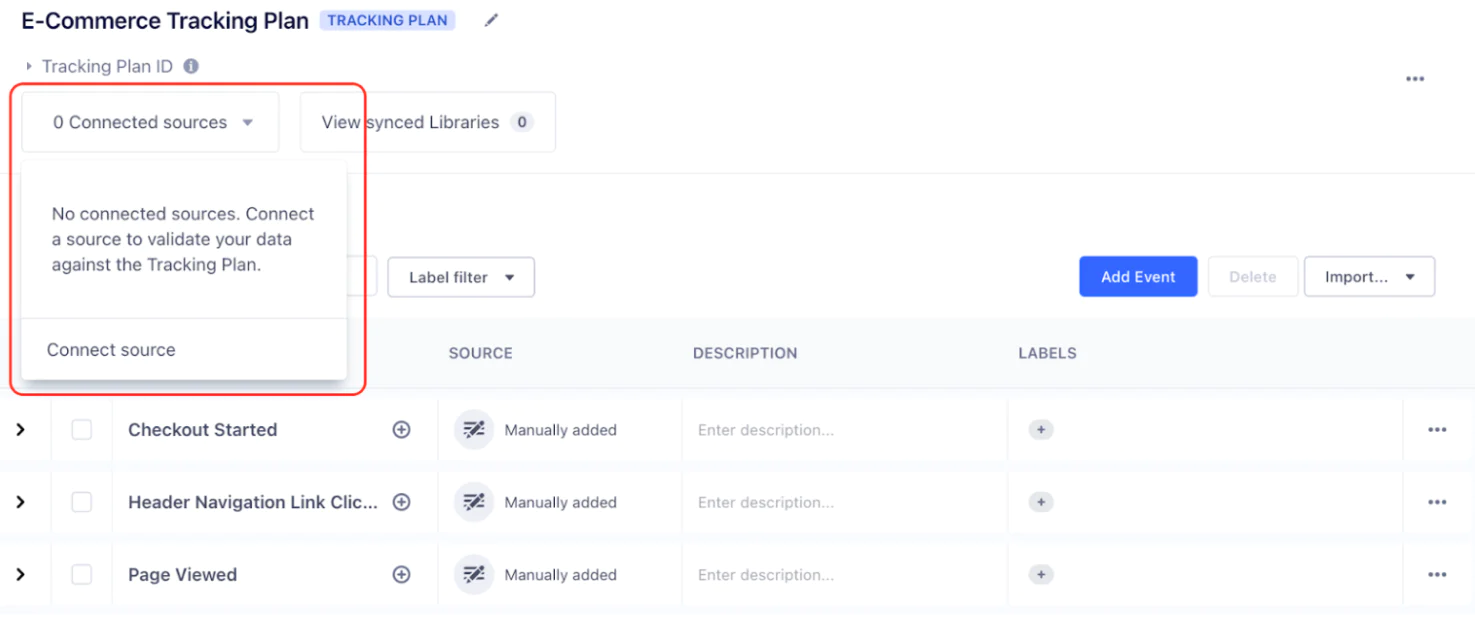The height and width of the screenshot is (622, 1475).
Task: Expand the Tracking Plan ID disclosure triangle
Action: tap(29, 67)
